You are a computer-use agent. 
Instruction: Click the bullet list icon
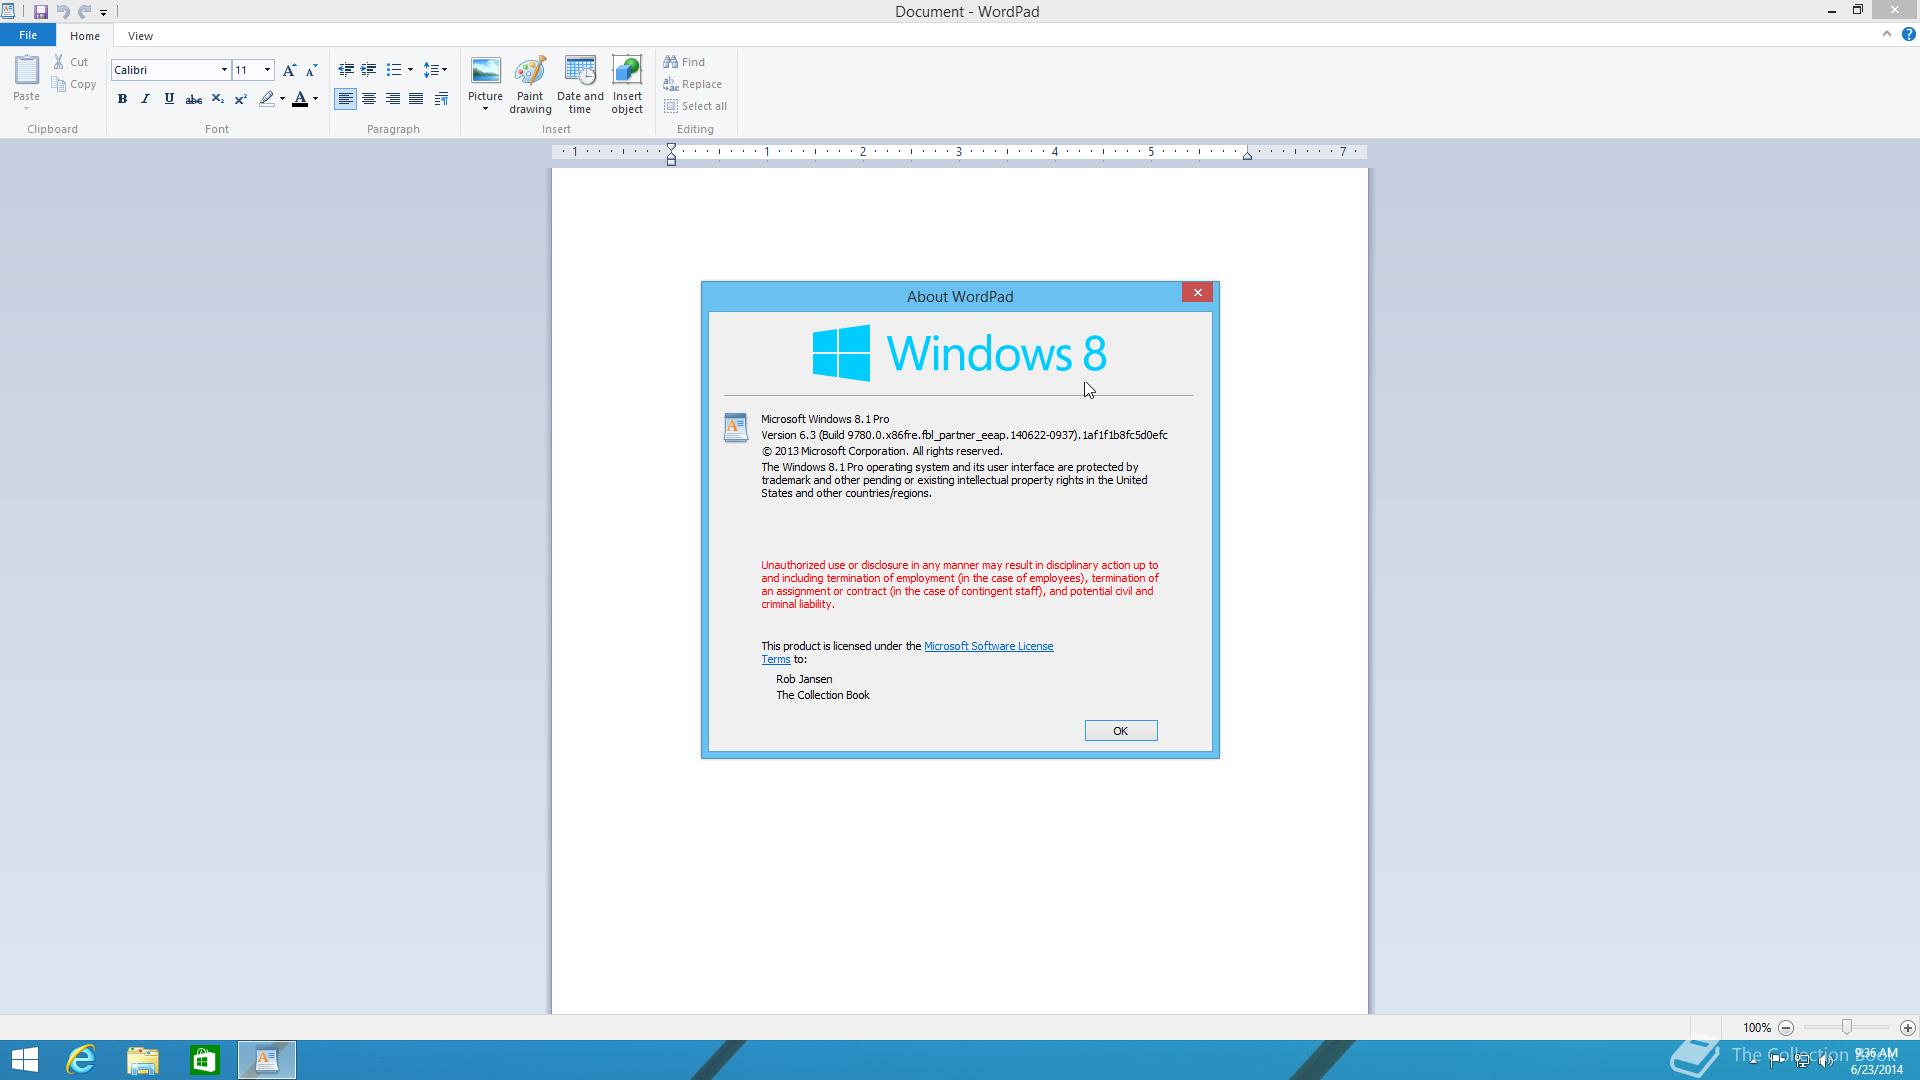pyautogui.click(x=394, y=70)
